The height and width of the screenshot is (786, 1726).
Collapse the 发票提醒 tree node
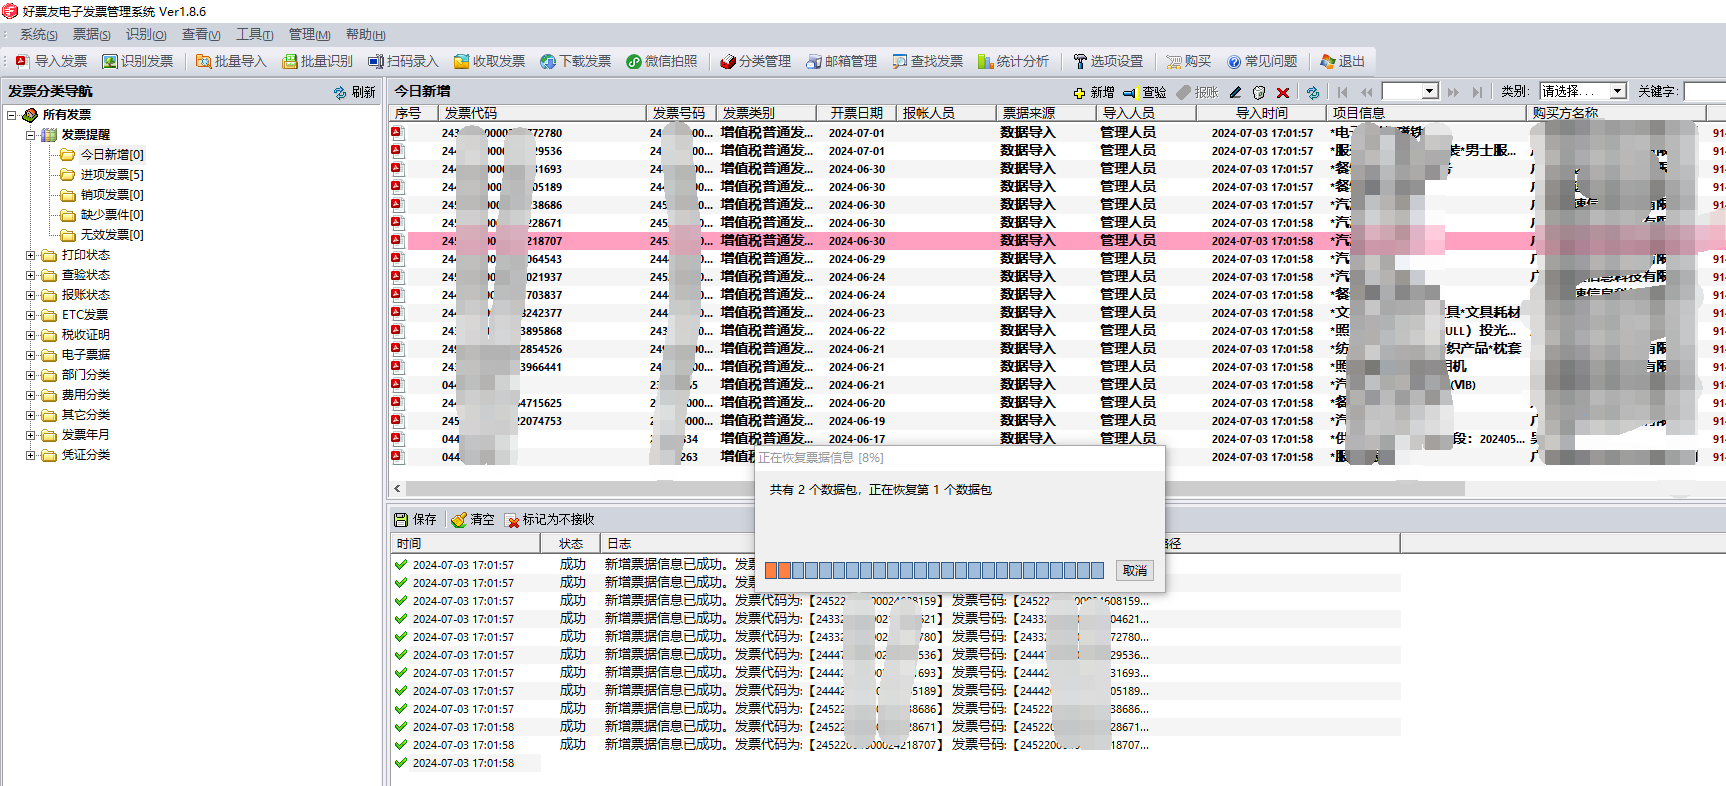pyautogui.click(x=30, y=135)
